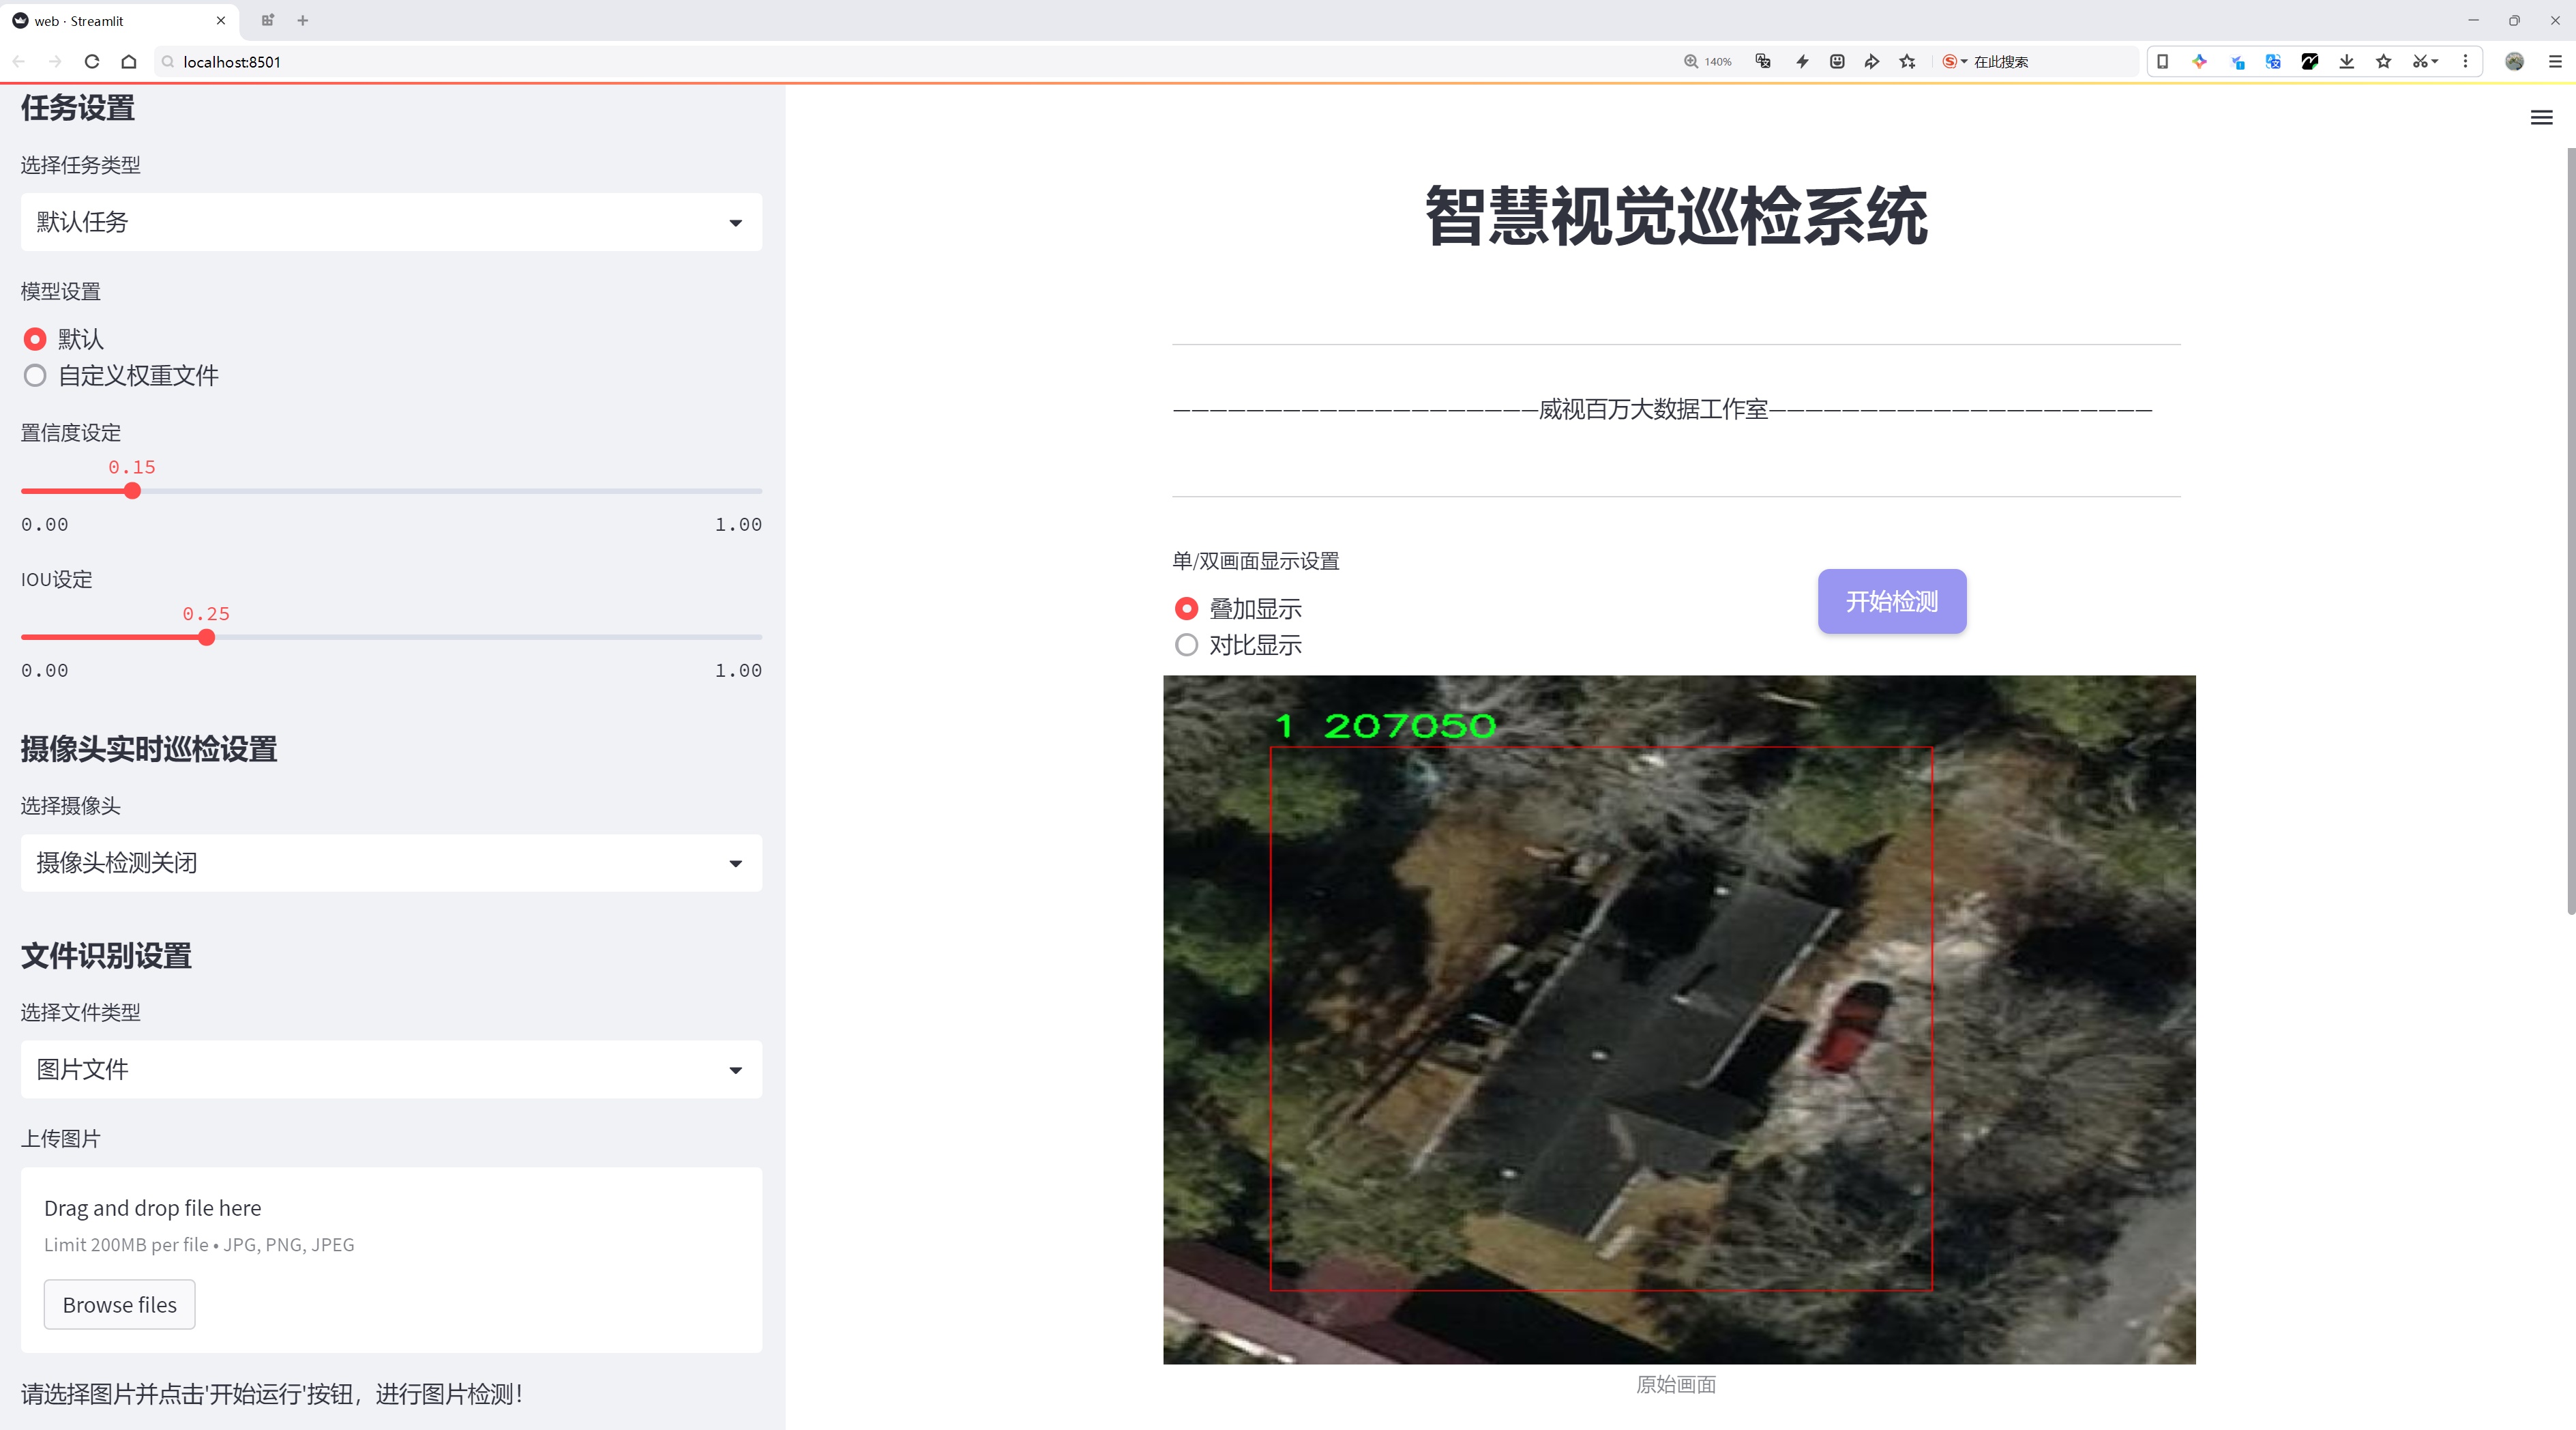This screenshot has height=1430, width=2576.
Task: Click the browser home icon
Action: (x=129, y=62)
